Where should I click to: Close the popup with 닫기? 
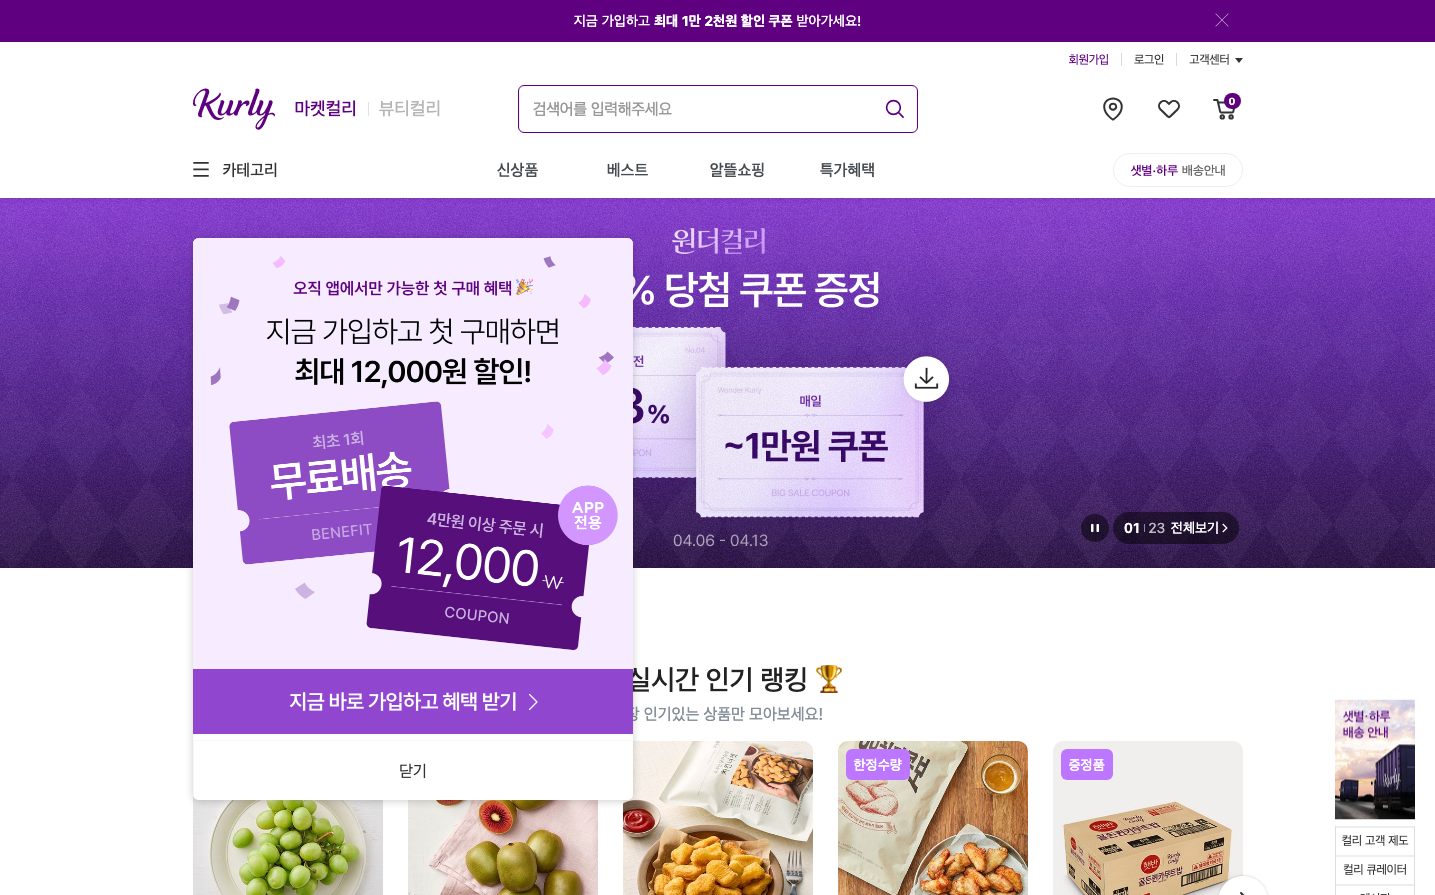point(413,770)
